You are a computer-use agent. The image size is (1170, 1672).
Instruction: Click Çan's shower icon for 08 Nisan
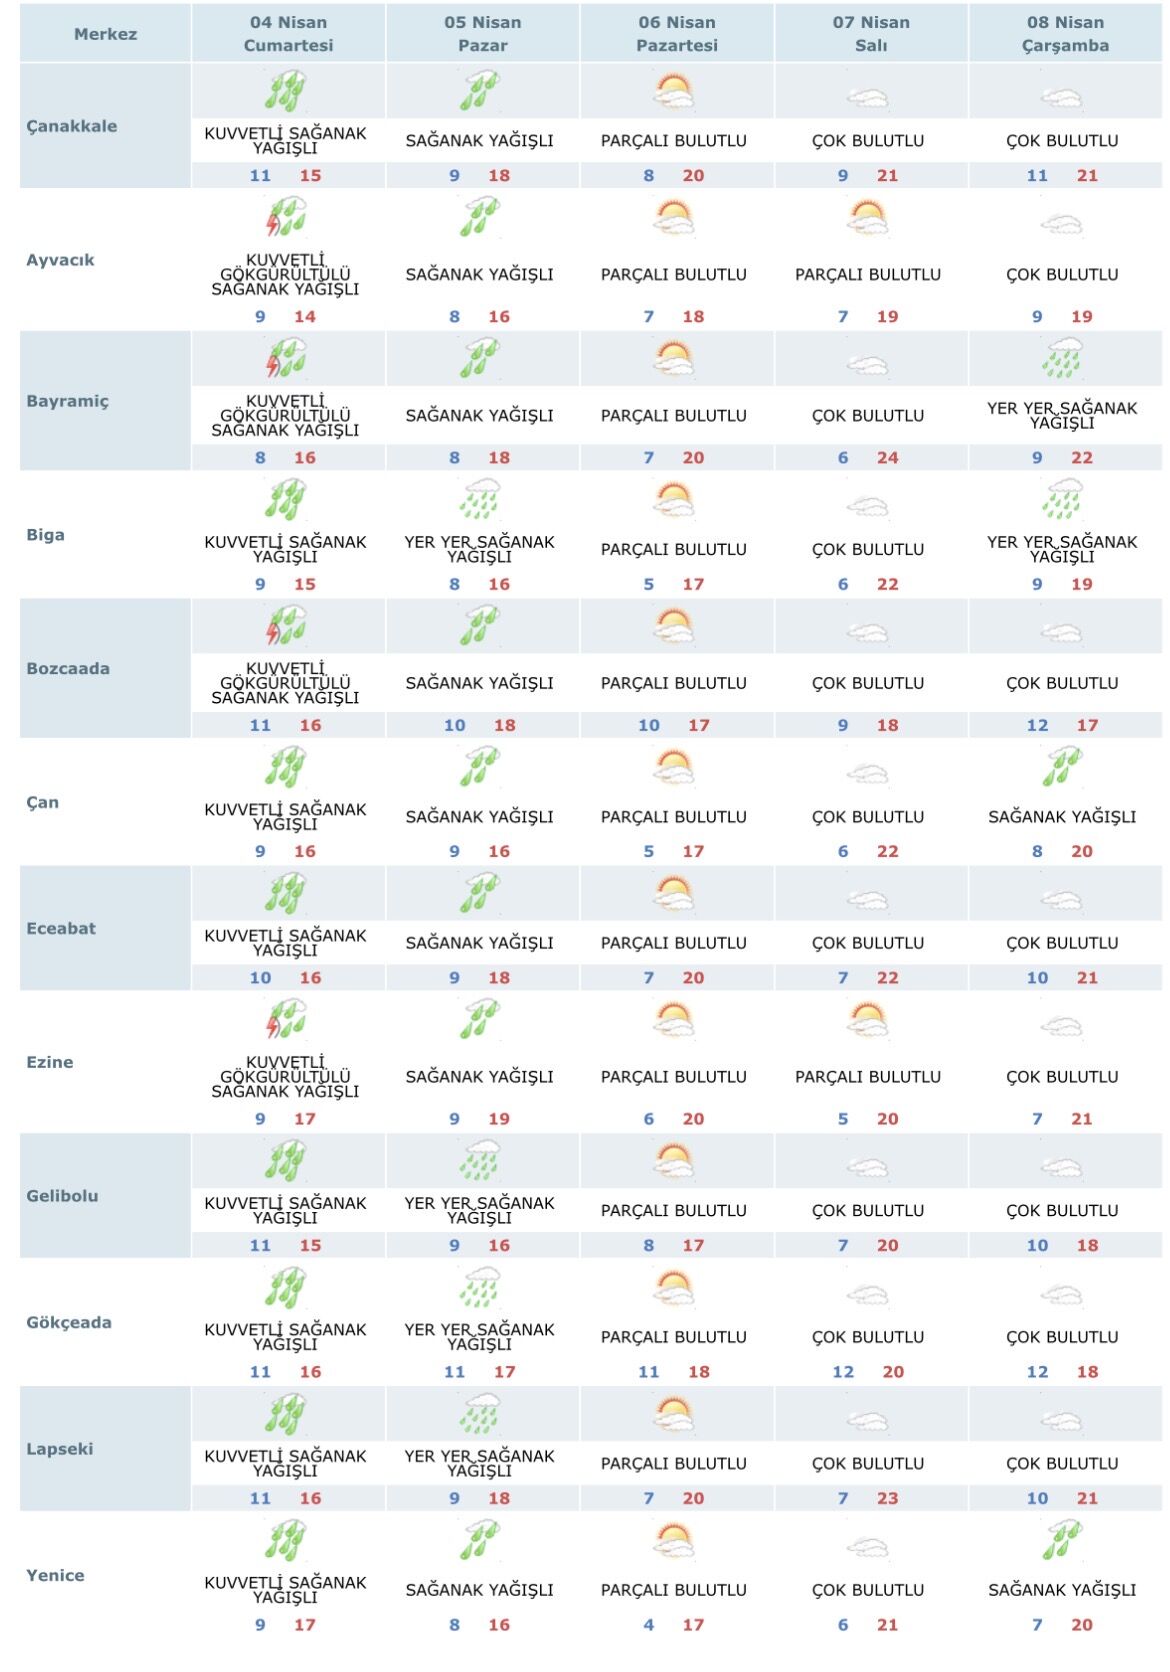[1062, 767]
